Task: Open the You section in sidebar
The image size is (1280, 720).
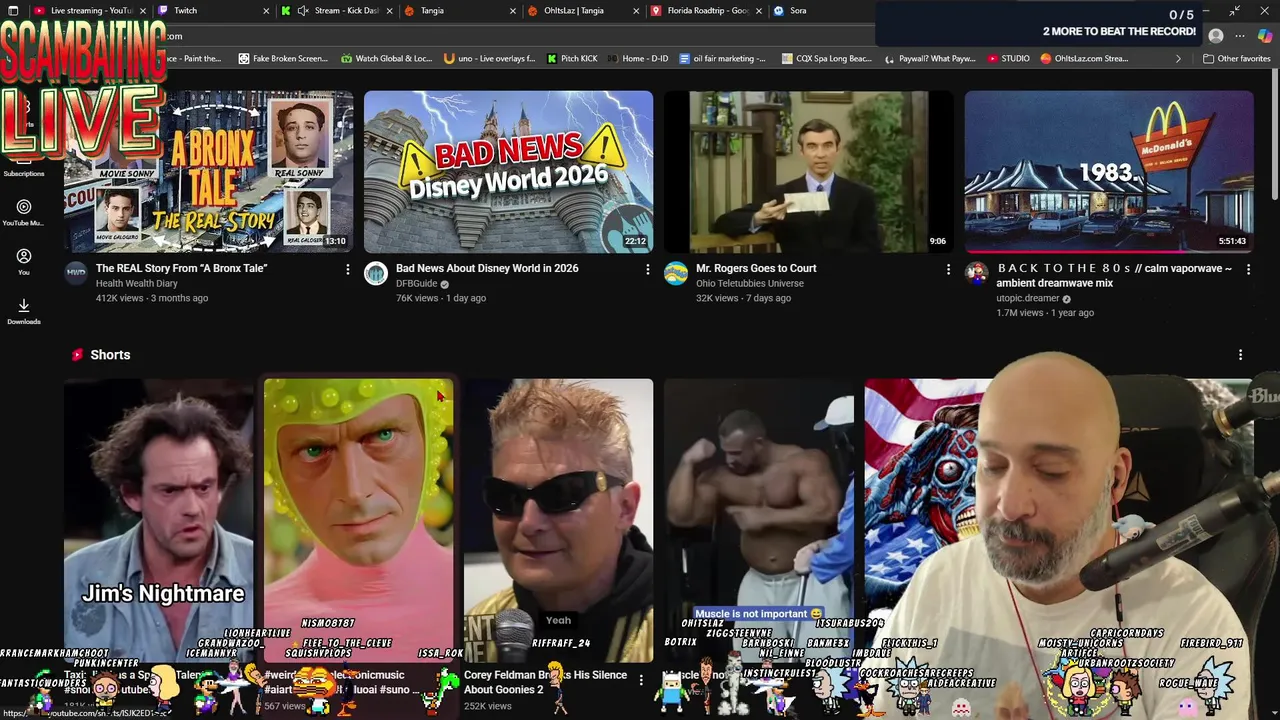Action: tap(23, 261)
